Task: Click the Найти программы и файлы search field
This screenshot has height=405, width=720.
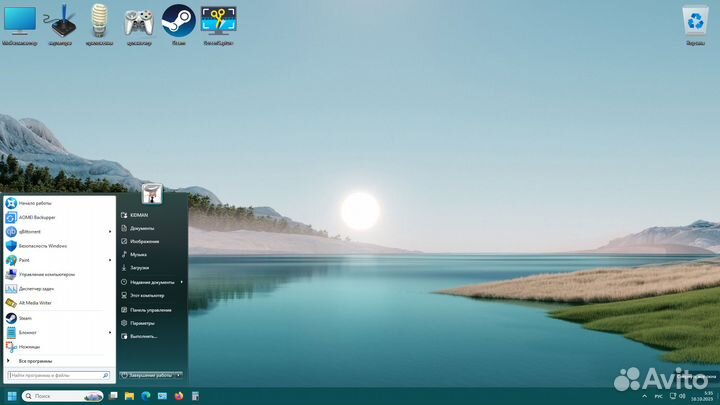Action: click(56, 375)
